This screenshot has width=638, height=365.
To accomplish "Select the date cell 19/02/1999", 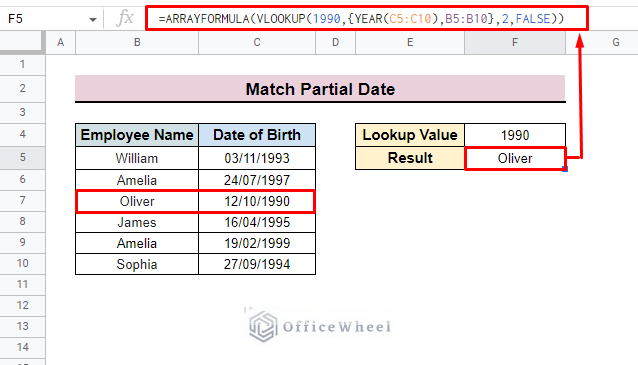I will coord(257,243).
